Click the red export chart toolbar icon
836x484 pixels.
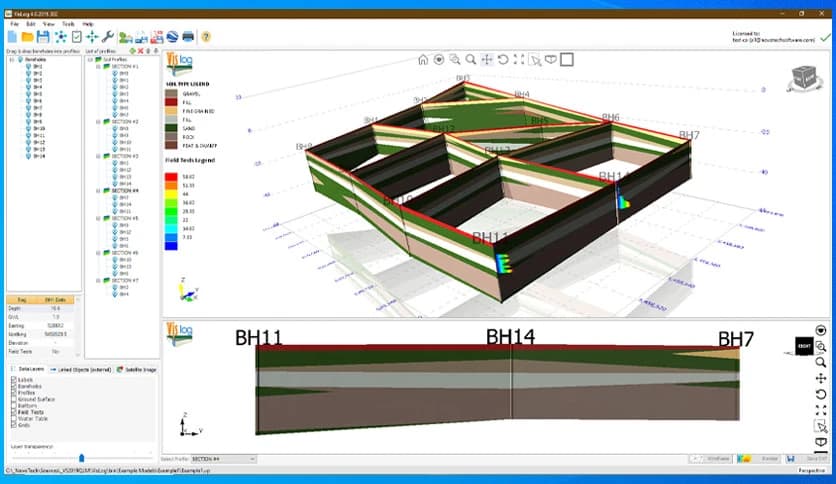pos(157,37)
